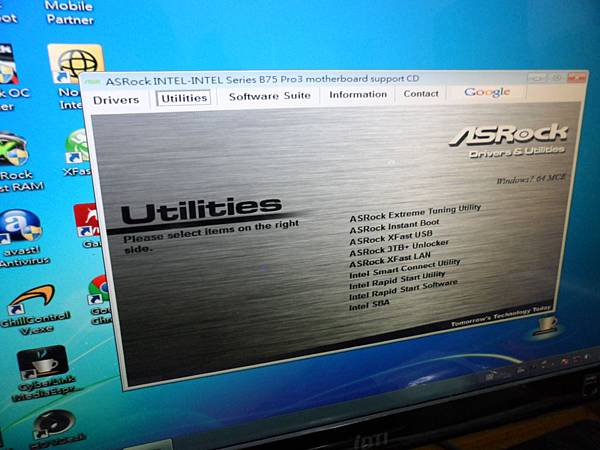Choose ASRock 3TB+ Unlocker
Image resolution: width=600 pixels, height=450 pixels.
(399, 248)
